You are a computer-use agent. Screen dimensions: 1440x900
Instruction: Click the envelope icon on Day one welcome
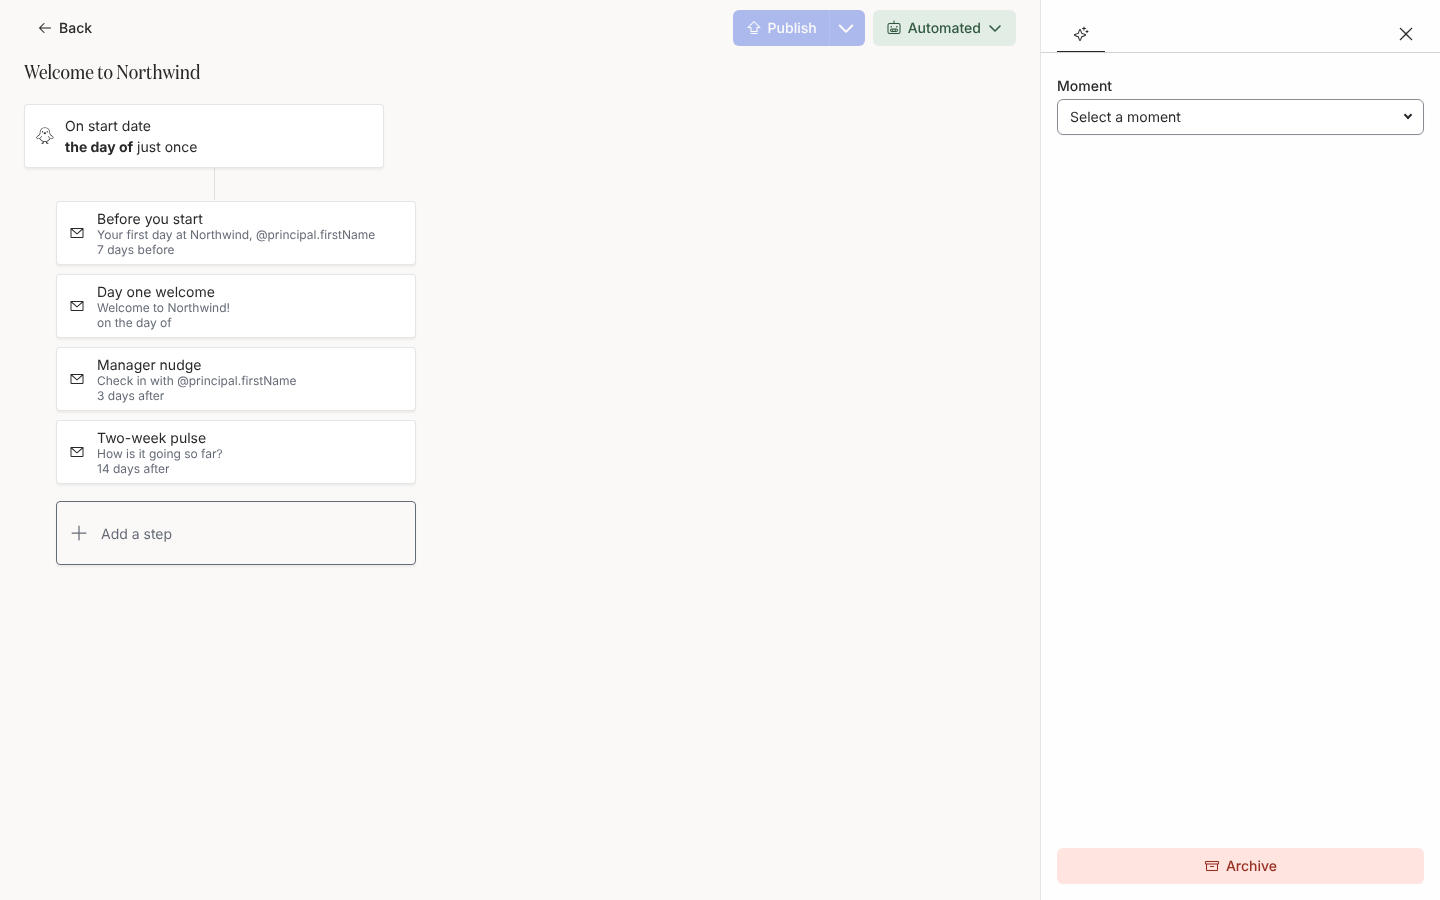[x=77, y=306]
